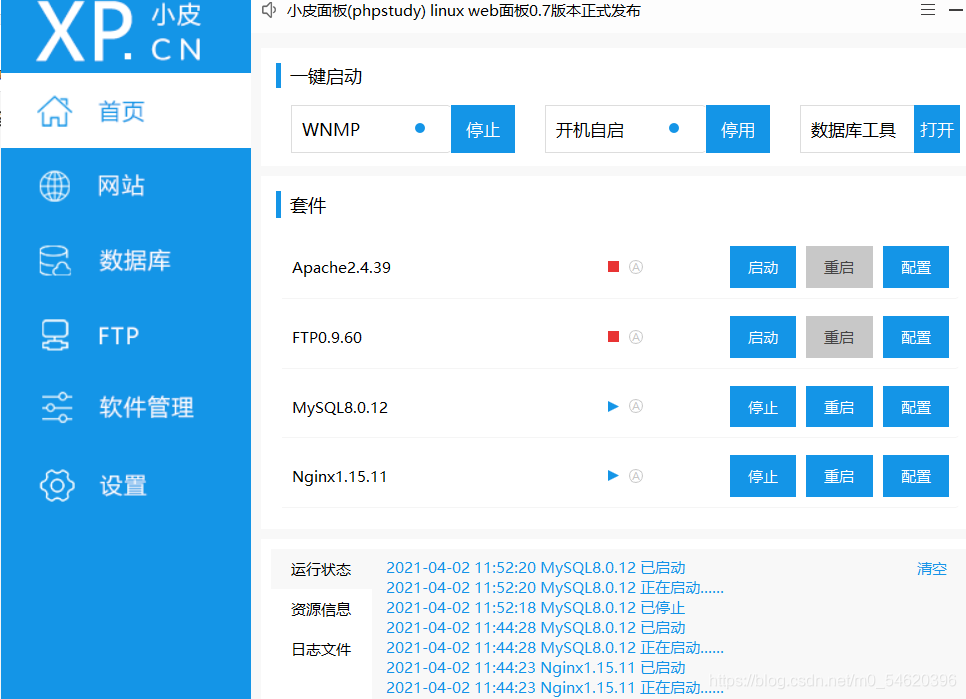
Task: Start Apache2.4.39 with 启动
Action: pyautogui.click(x=763, y=267)
